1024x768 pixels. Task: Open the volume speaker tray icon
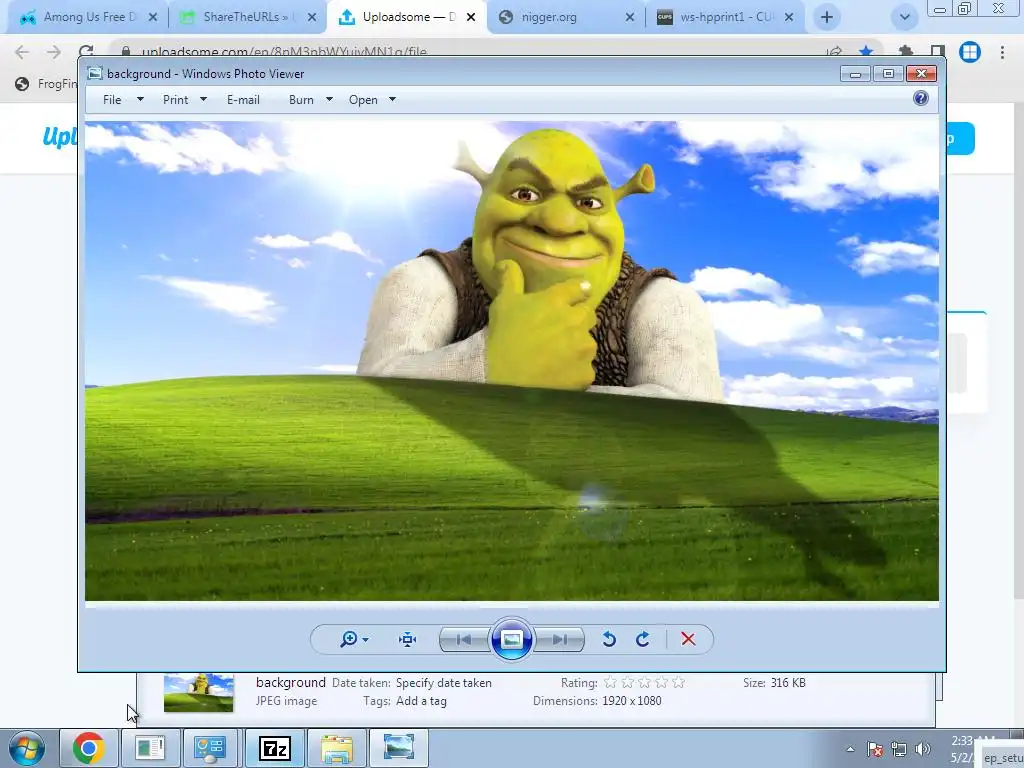923,749
